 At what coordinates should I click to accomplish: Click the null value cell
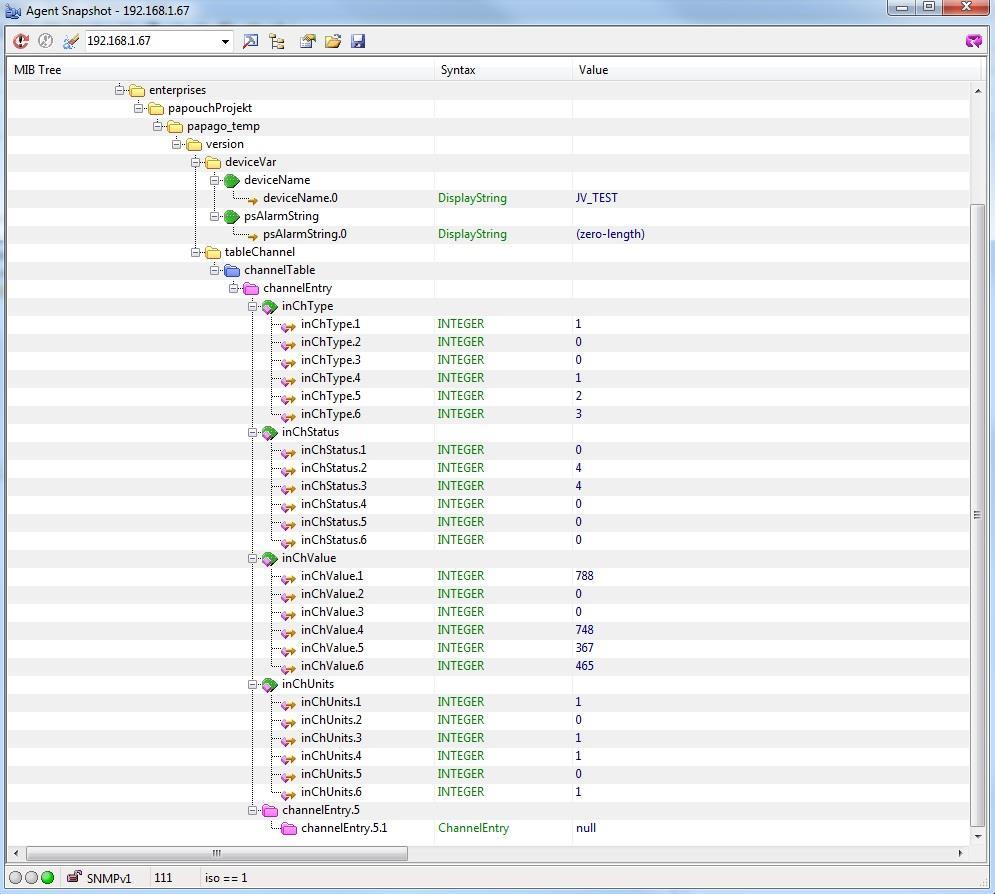coord(586,828)
